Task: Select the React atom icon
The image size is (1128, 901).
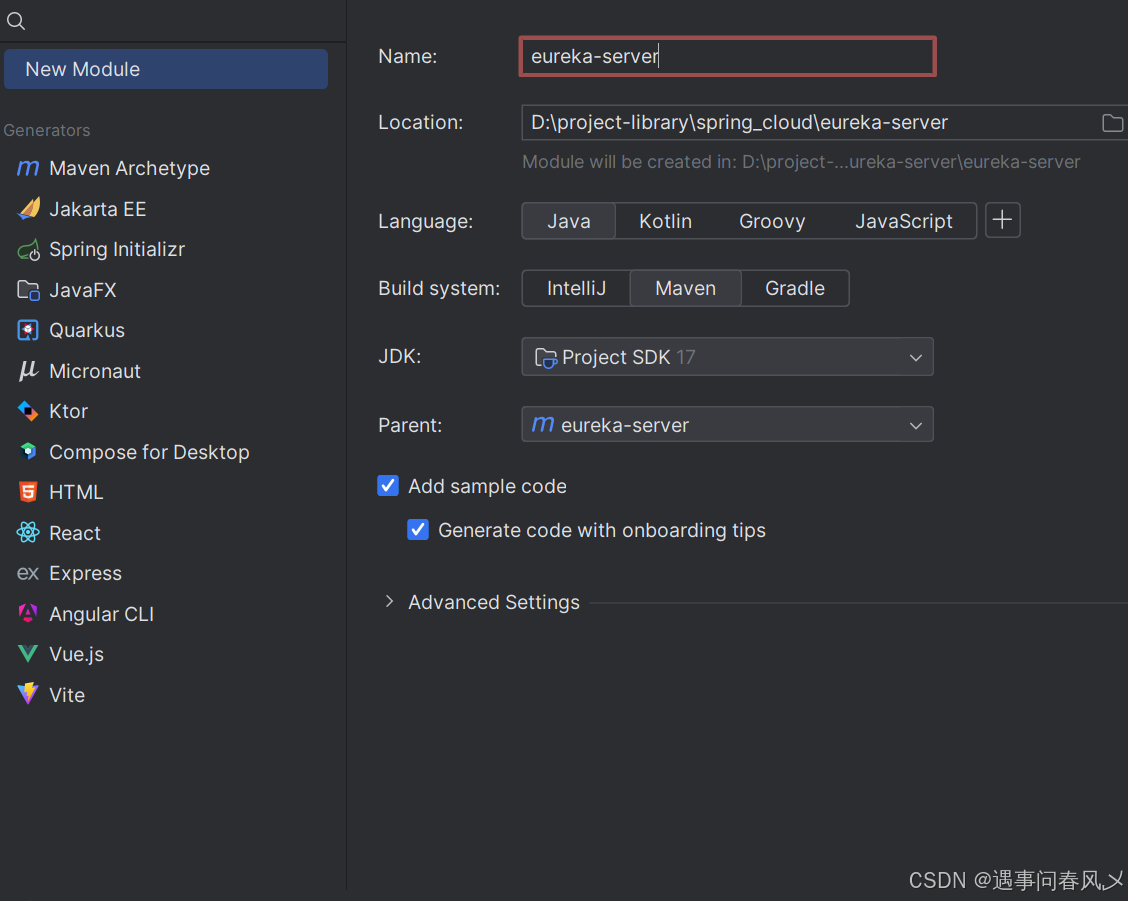Action: 28,533
